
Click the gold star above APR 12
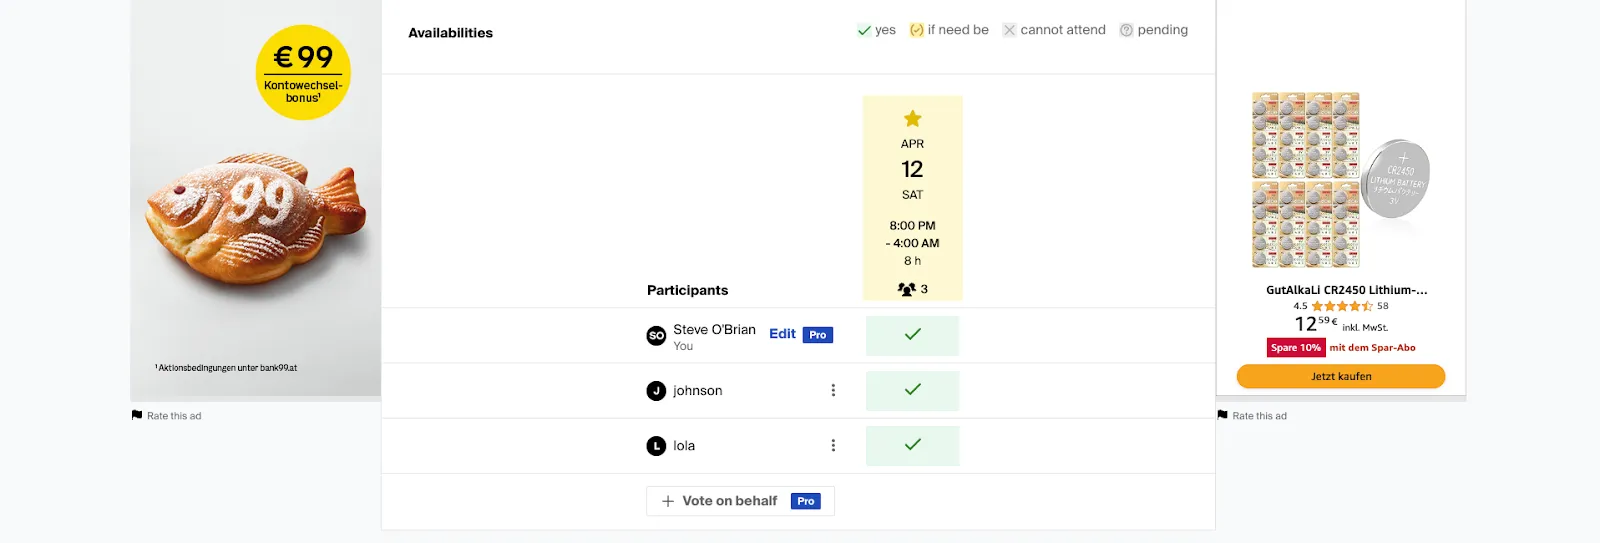pos(912,119)
